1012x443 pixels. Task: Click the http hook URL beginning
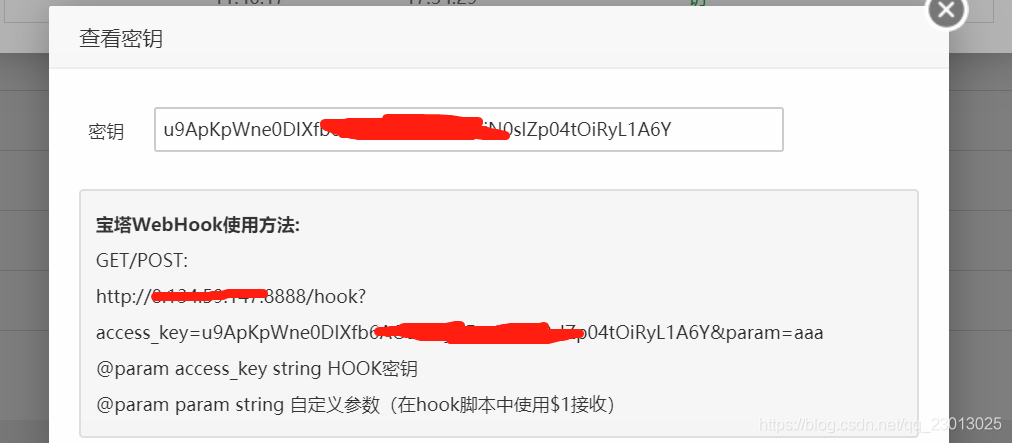123,297
